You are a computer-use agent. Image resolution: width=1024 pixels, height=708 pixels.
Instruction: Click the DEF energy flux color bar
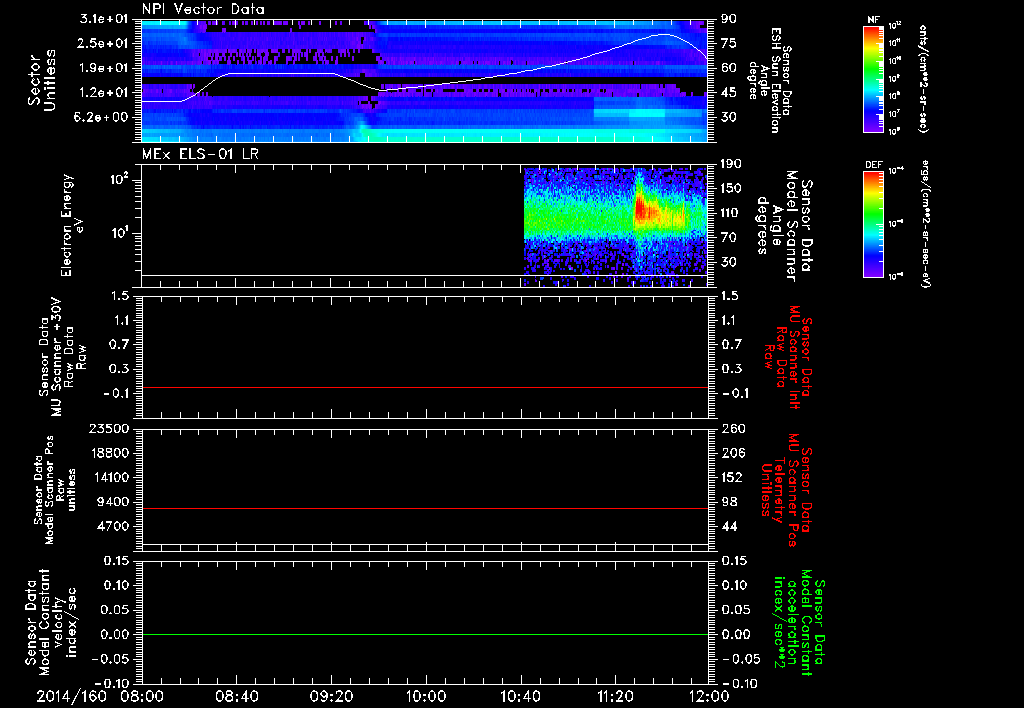873,224
